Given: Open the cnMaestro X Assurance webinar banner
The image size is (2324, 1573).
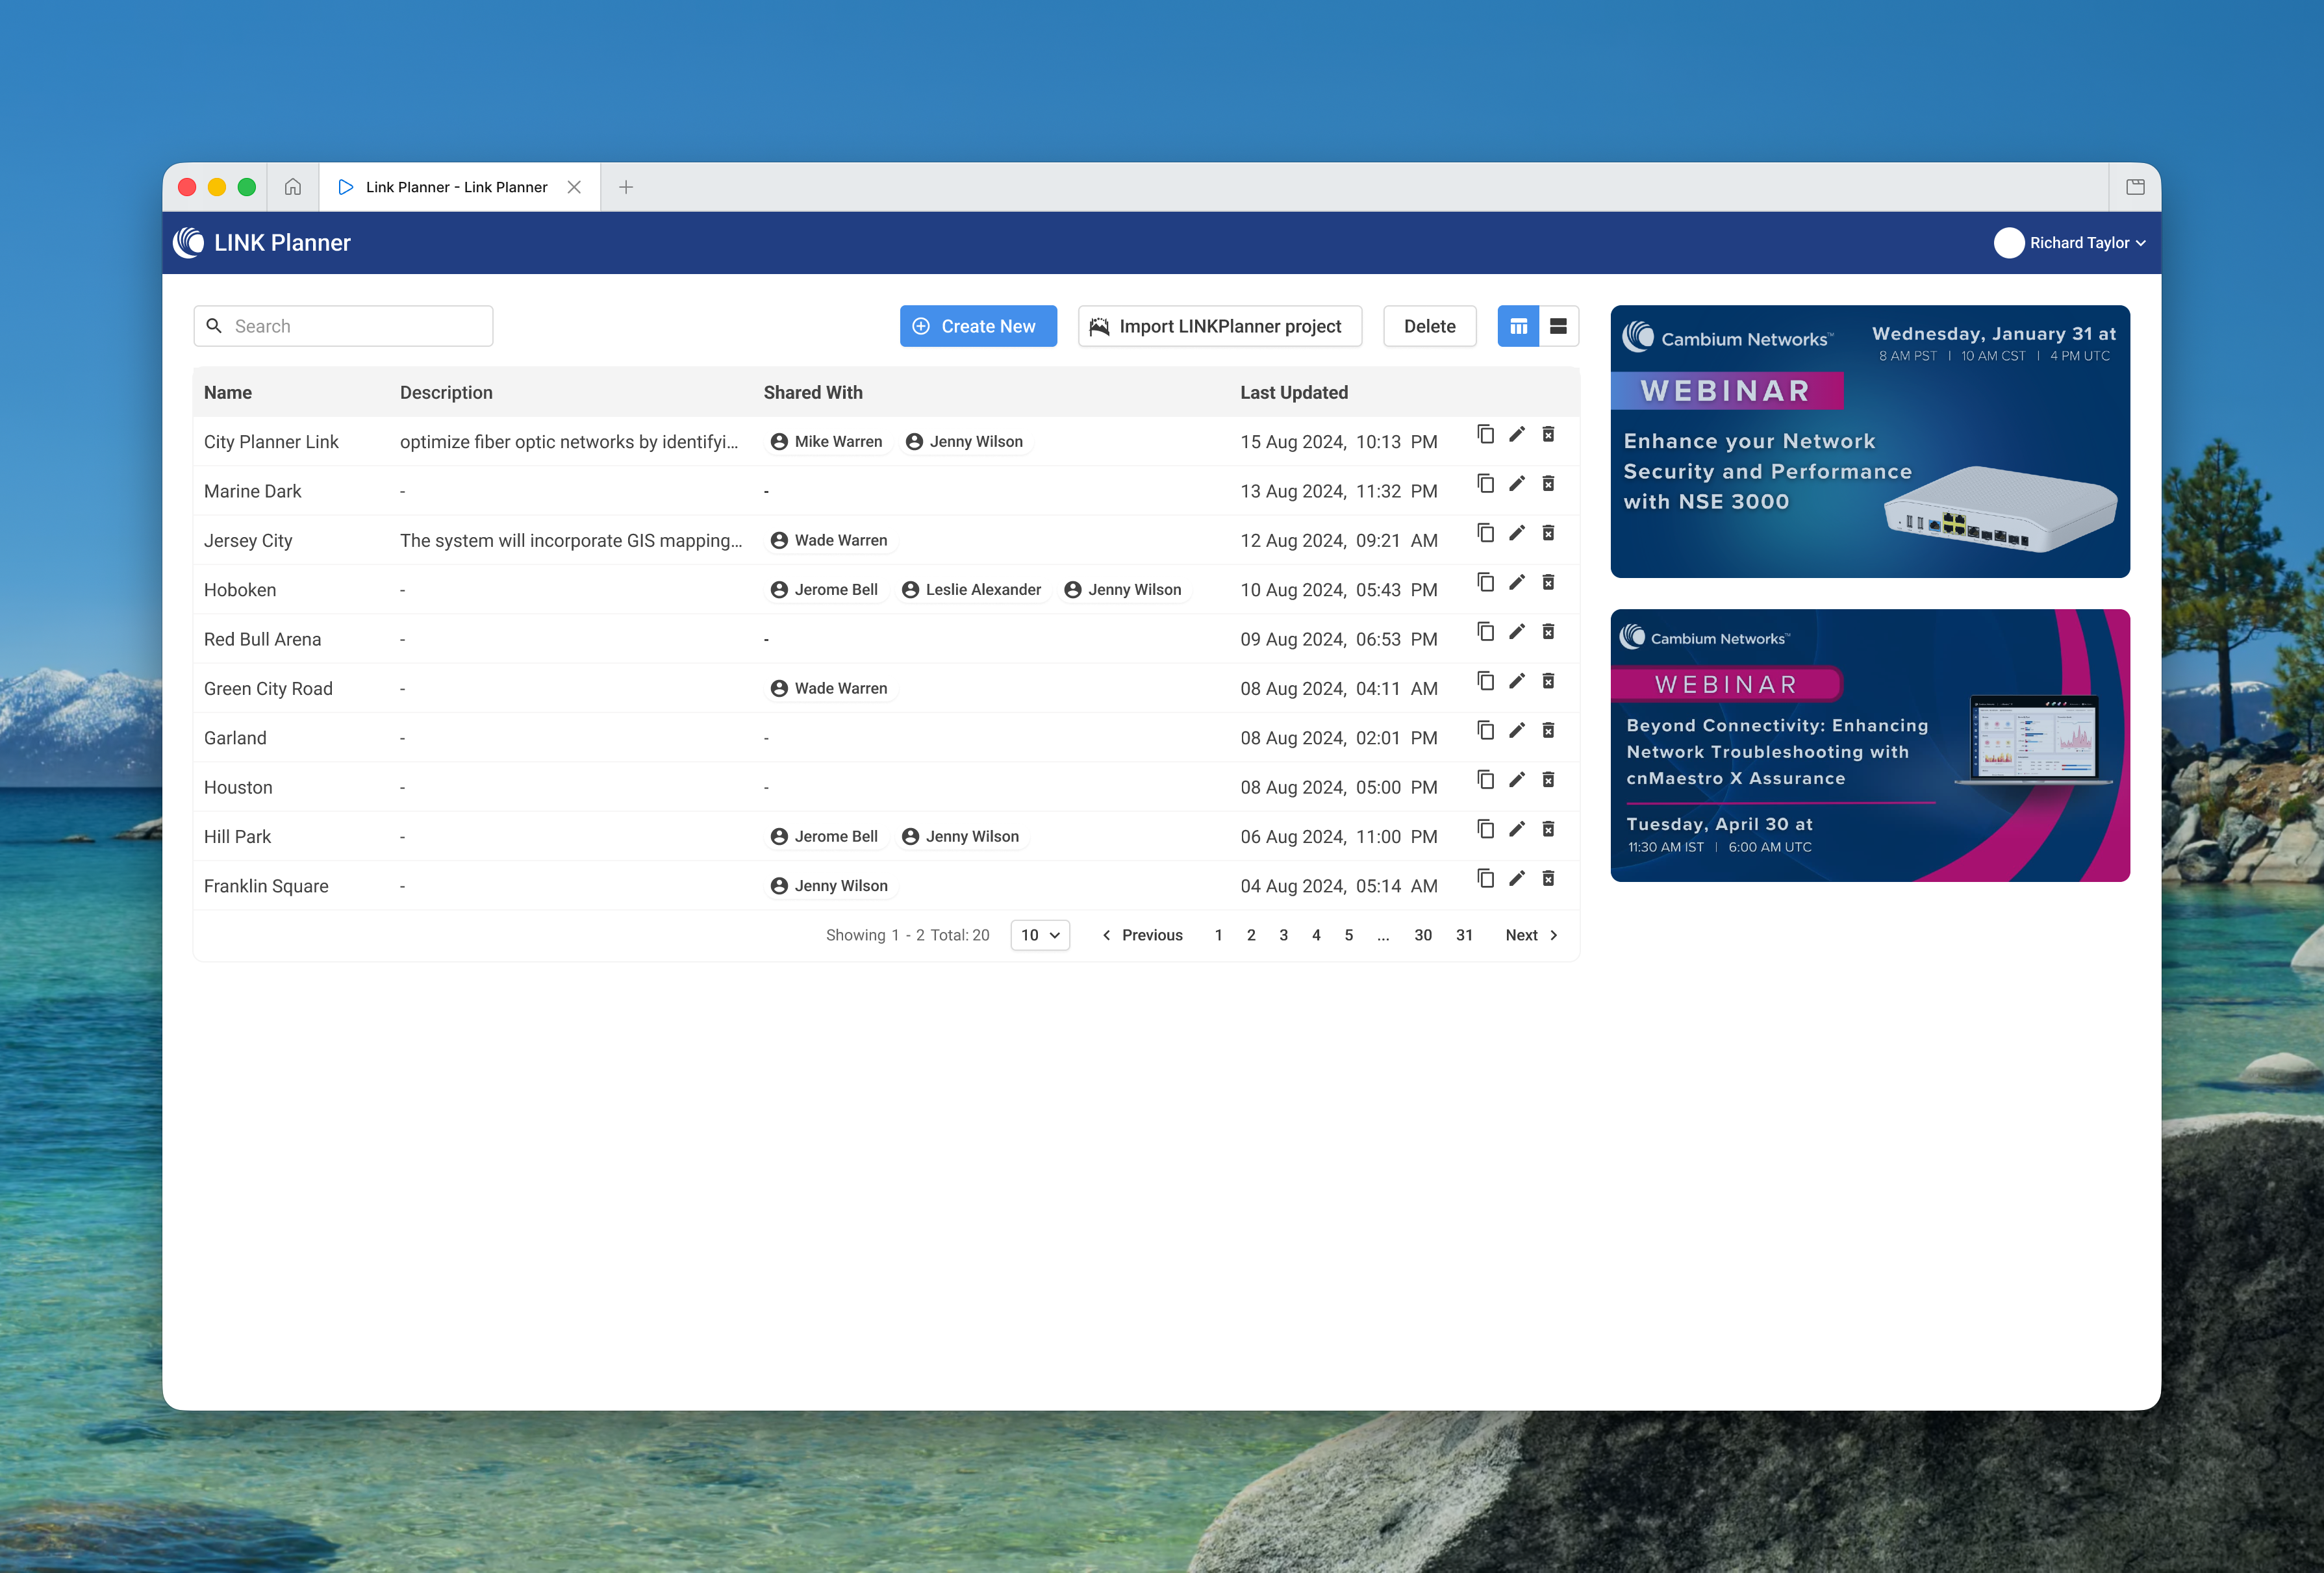Looking at the screenshot, I should [1870, 745].
